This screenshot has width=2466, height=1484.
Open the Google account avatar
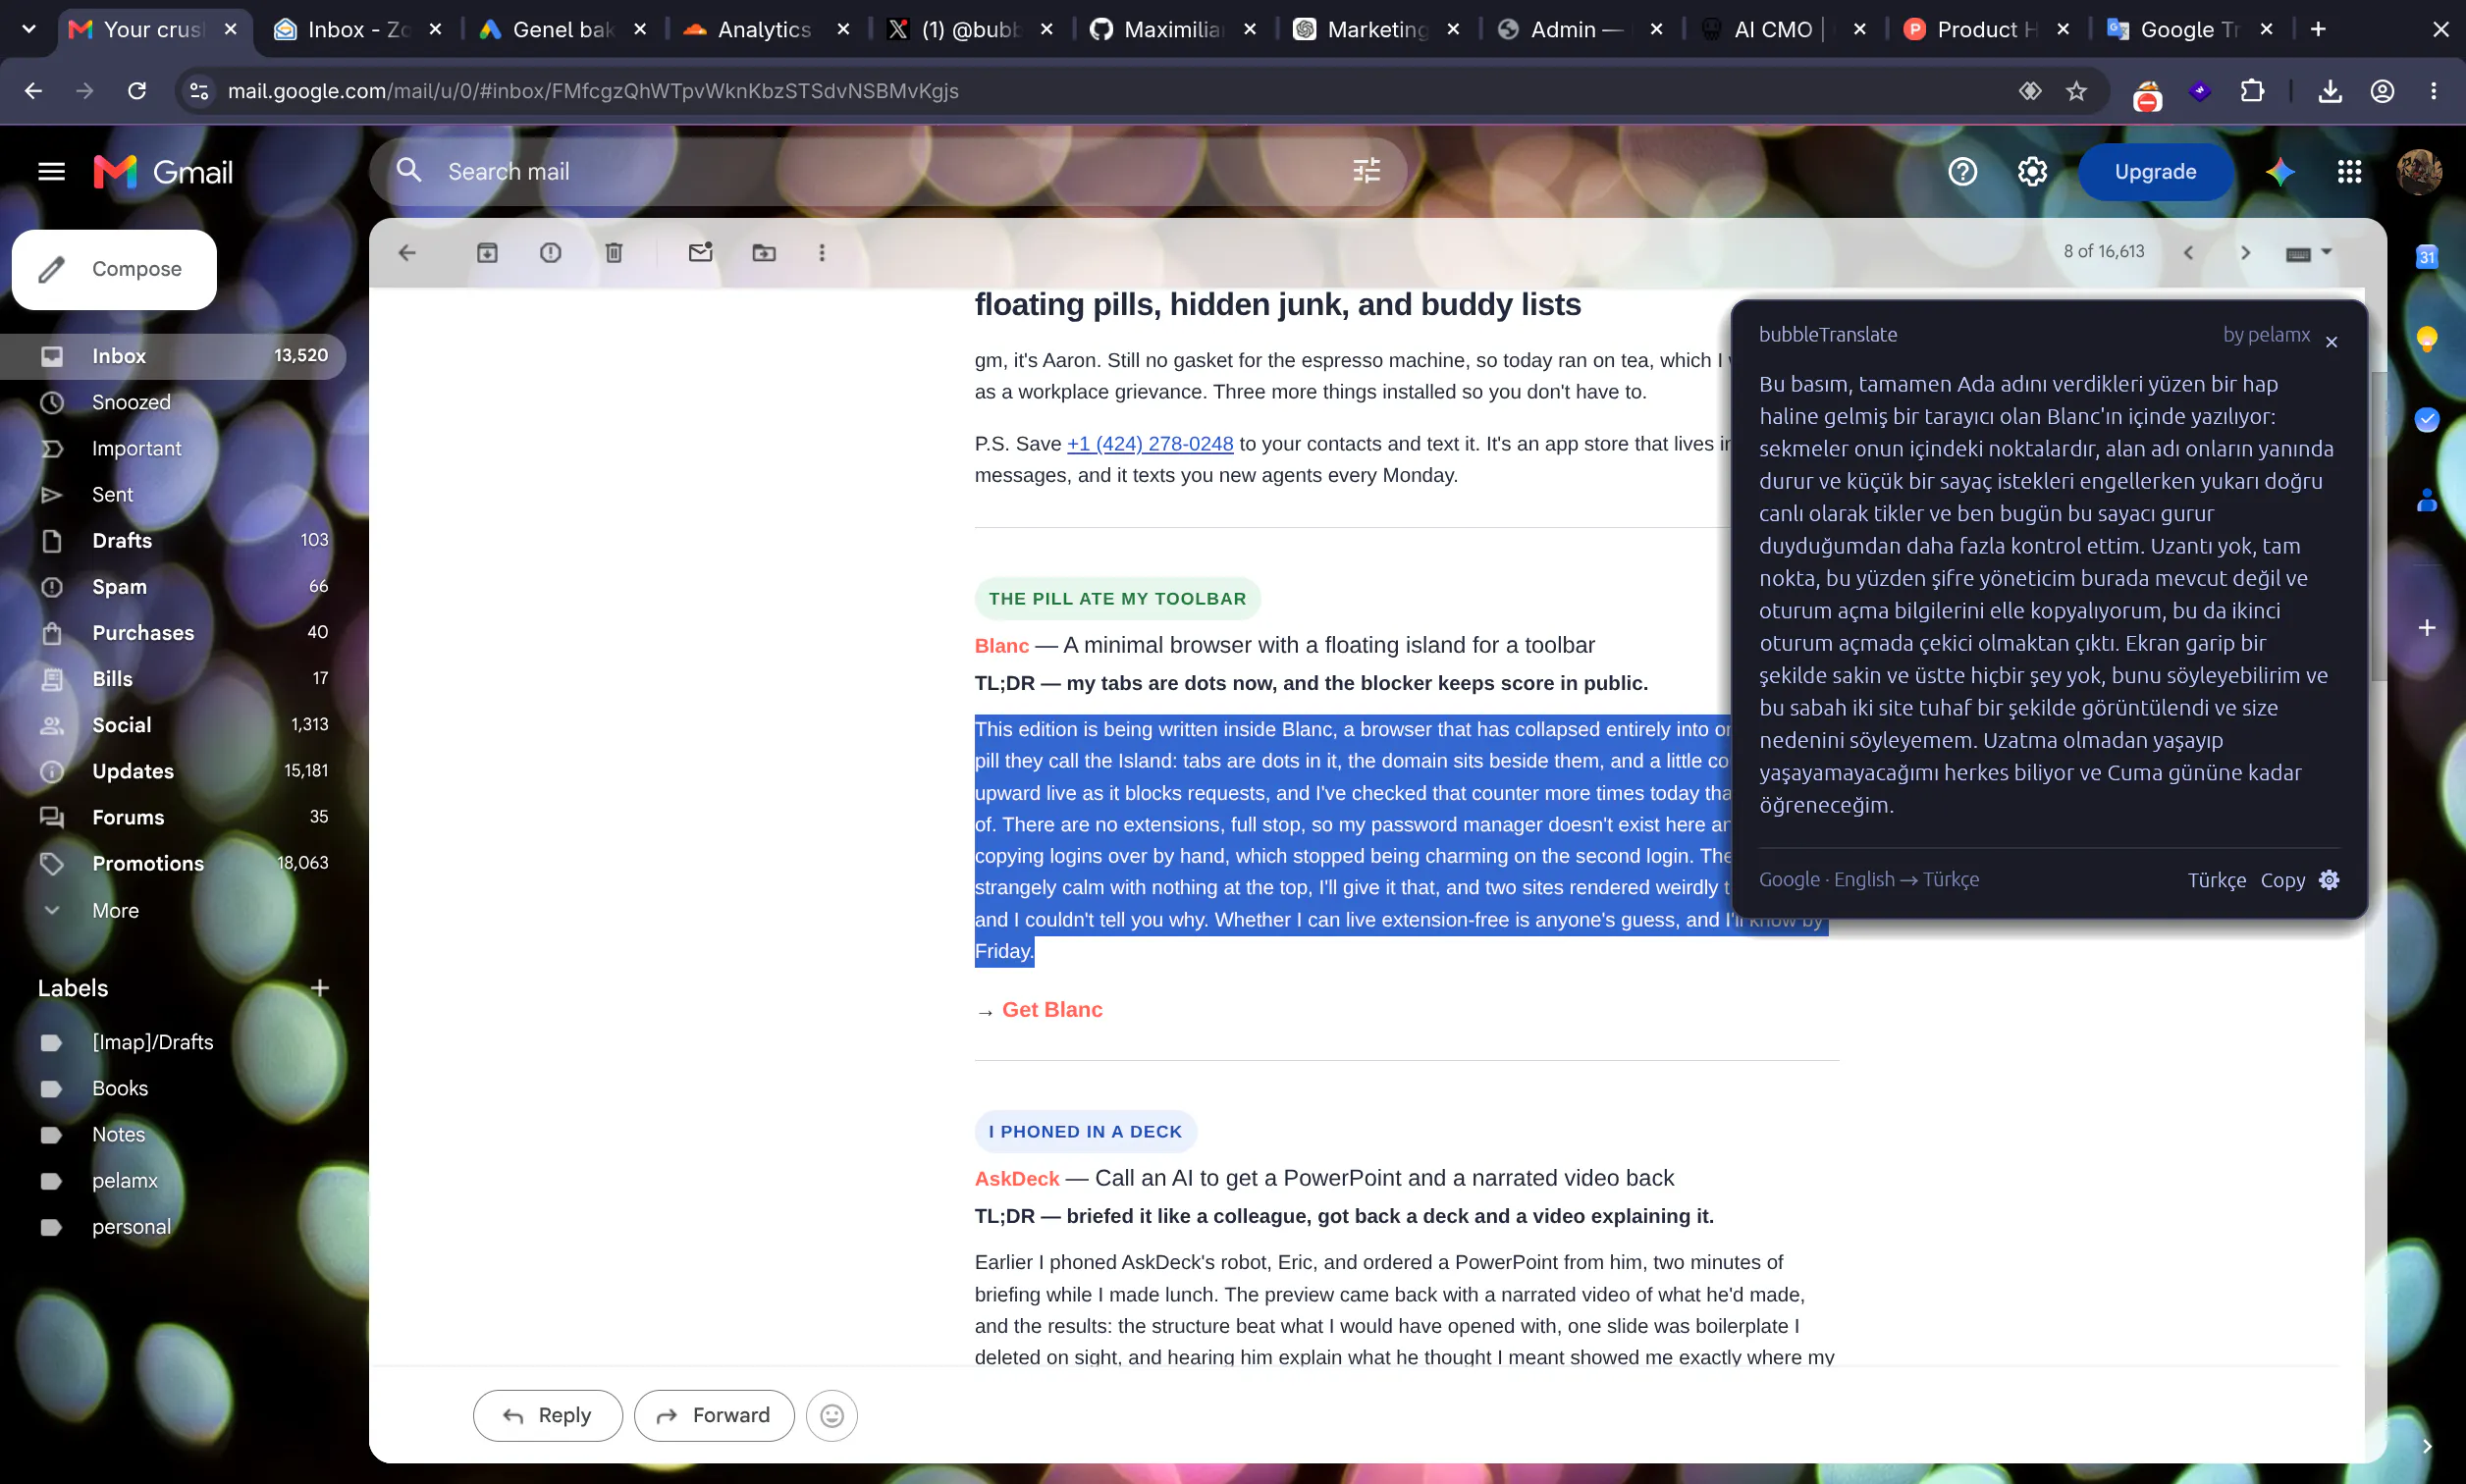pyautogui.click(x=2419, y=172)
